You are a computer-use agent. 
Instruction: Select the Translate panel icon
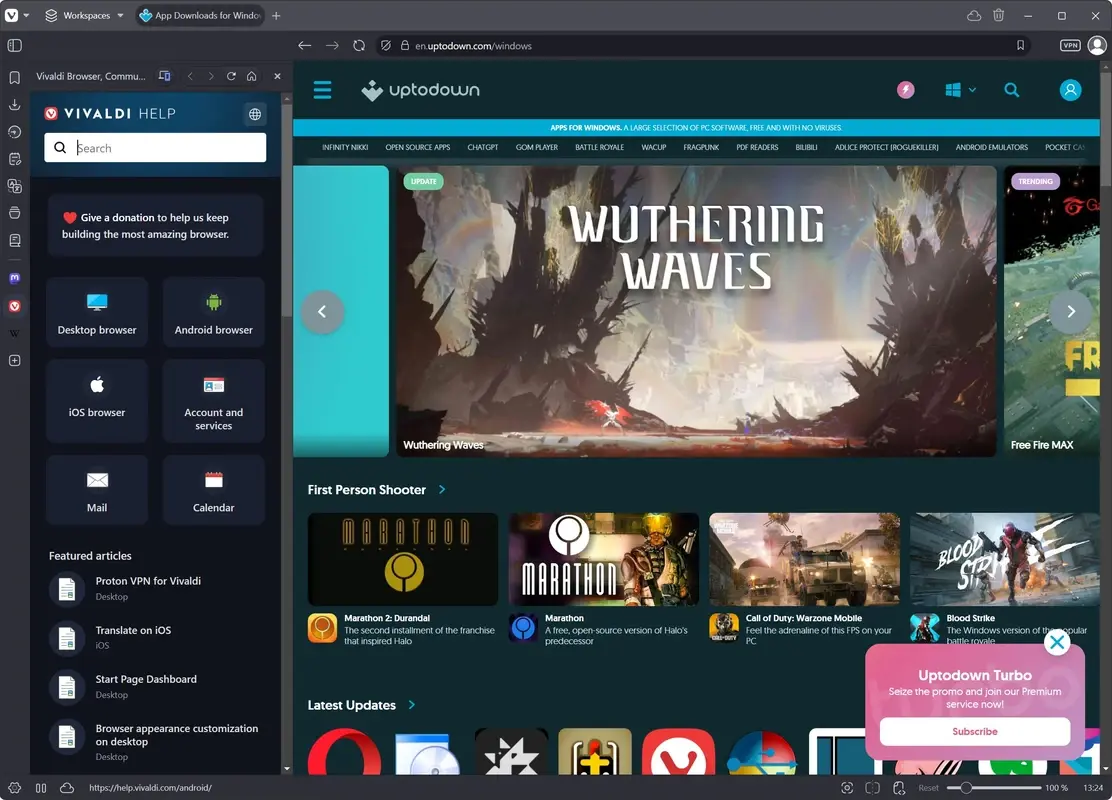14,185
